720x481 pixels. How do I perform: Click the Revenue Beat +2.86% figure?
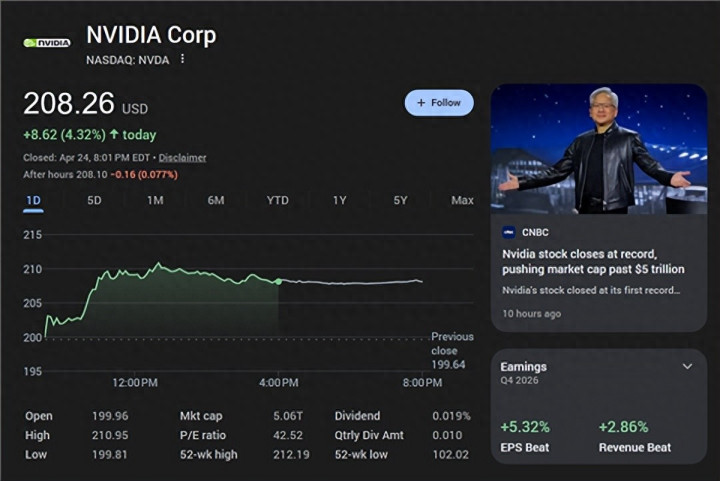coord(623,427)
